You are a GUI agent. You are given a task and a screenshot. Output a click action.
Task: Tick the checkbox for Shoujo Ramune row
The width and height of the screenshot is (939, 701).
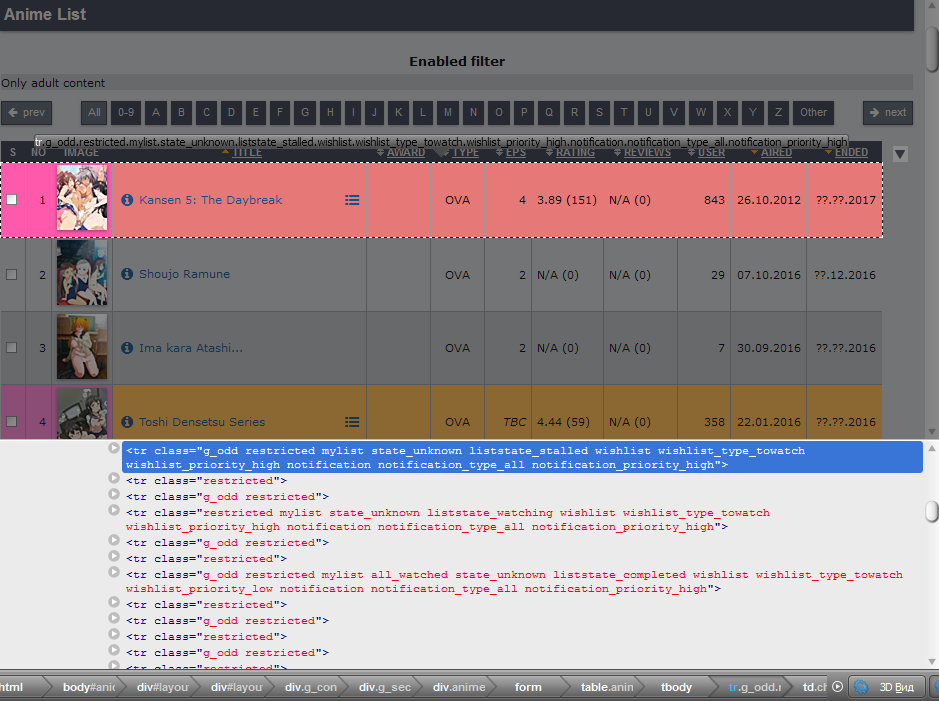(12, 274)
